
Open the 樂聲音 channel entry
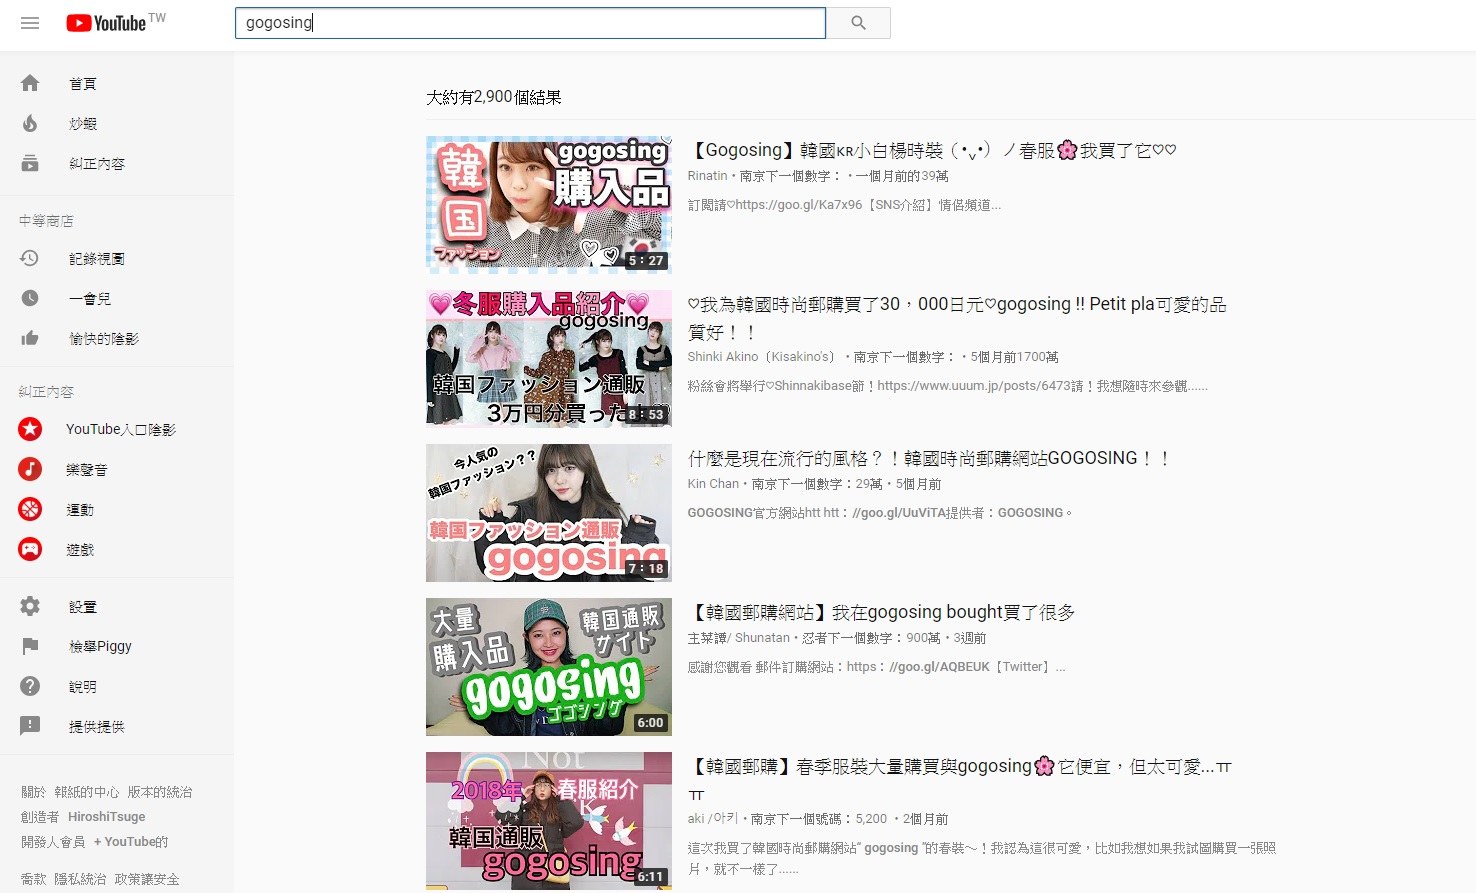[116, 469]
